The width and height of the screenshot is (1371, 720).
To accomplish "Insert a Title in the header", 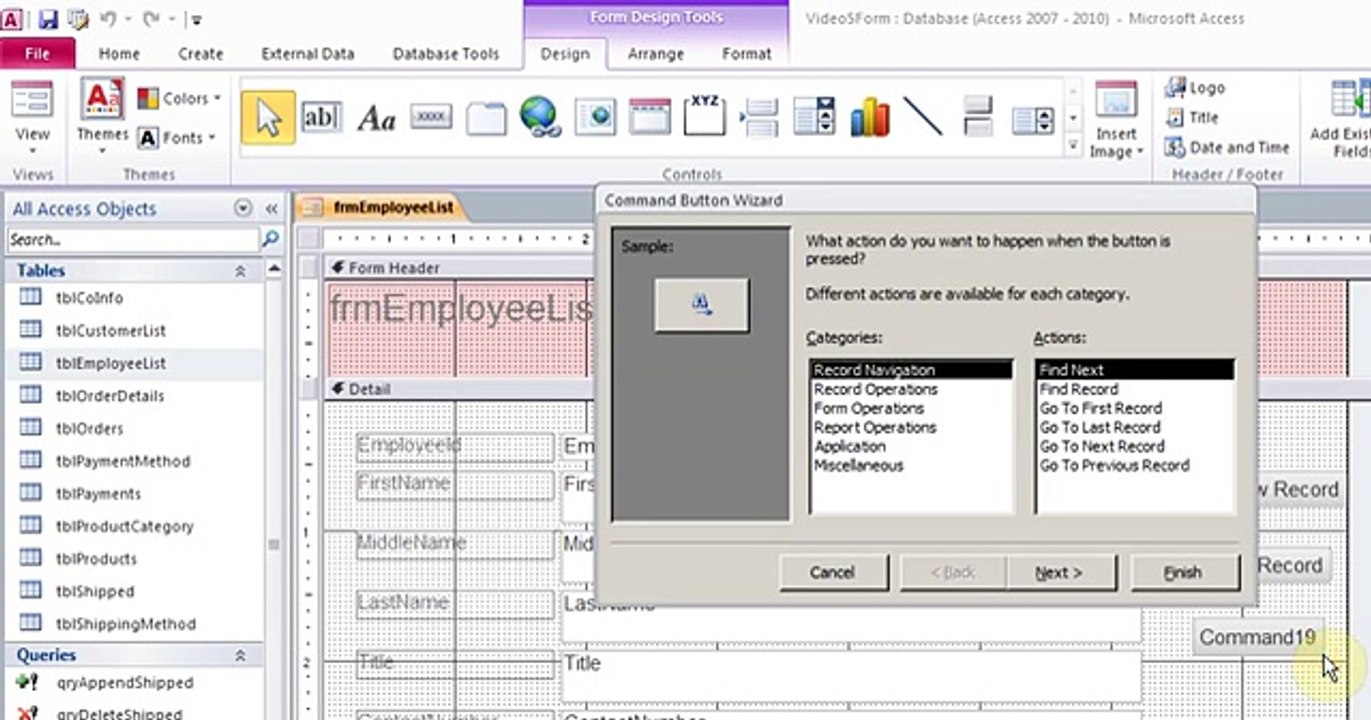I will (1192, 117).
